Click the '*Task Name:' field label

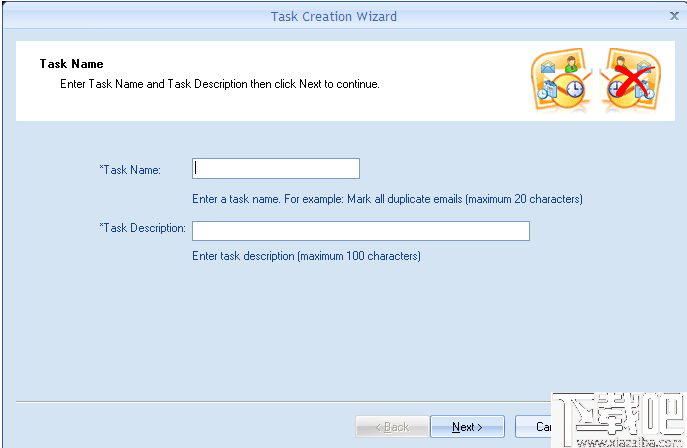point(130,170)
